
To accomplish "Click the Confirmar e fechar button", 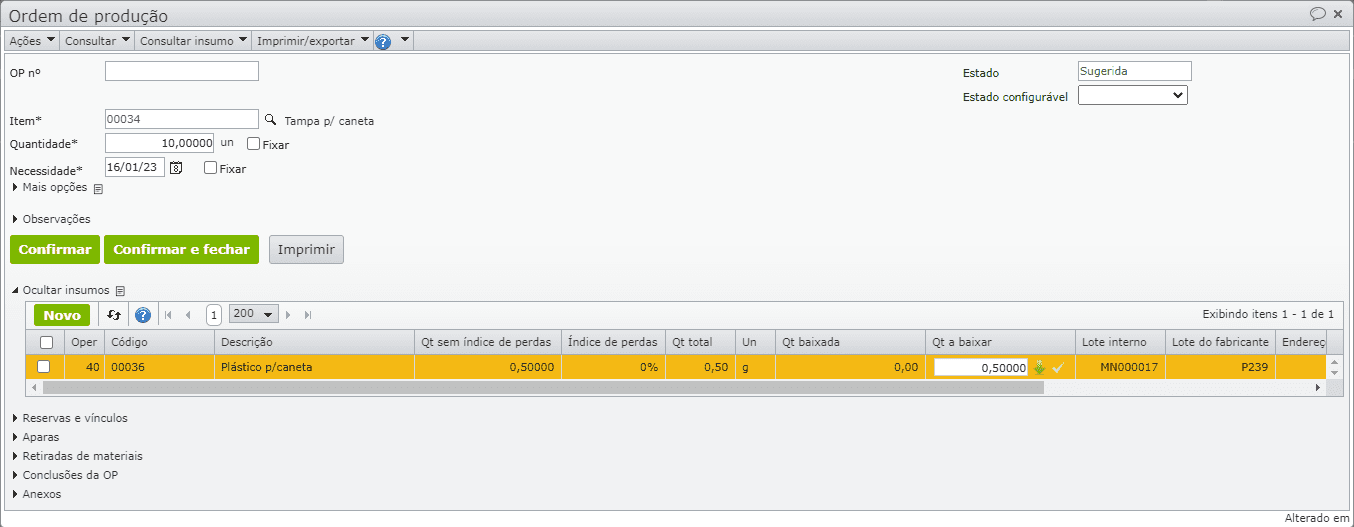I will 181,249.
